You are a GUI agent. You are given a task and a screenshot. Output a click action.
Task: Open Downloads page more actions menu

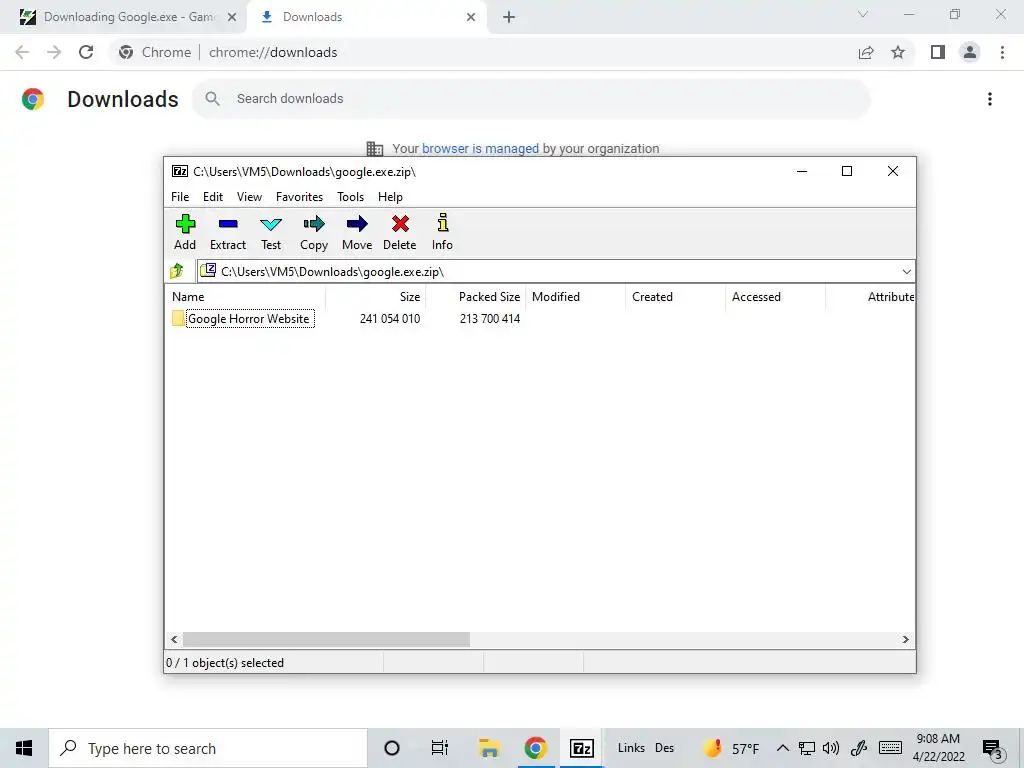990,99
